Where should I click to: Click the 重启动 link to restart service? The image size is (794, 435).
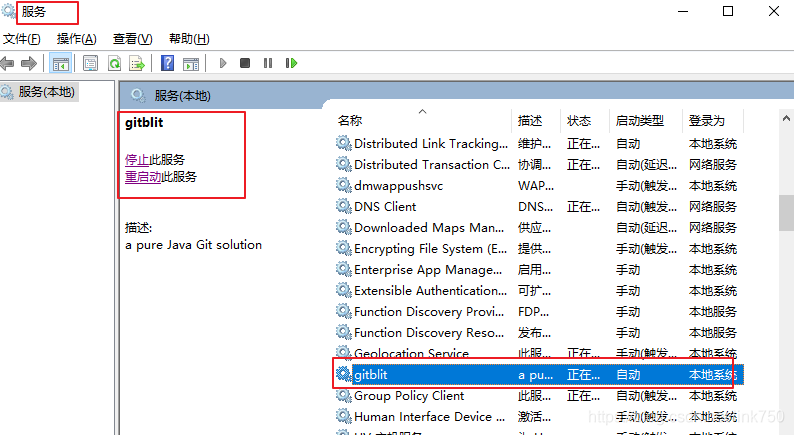(x=143, y=177)
